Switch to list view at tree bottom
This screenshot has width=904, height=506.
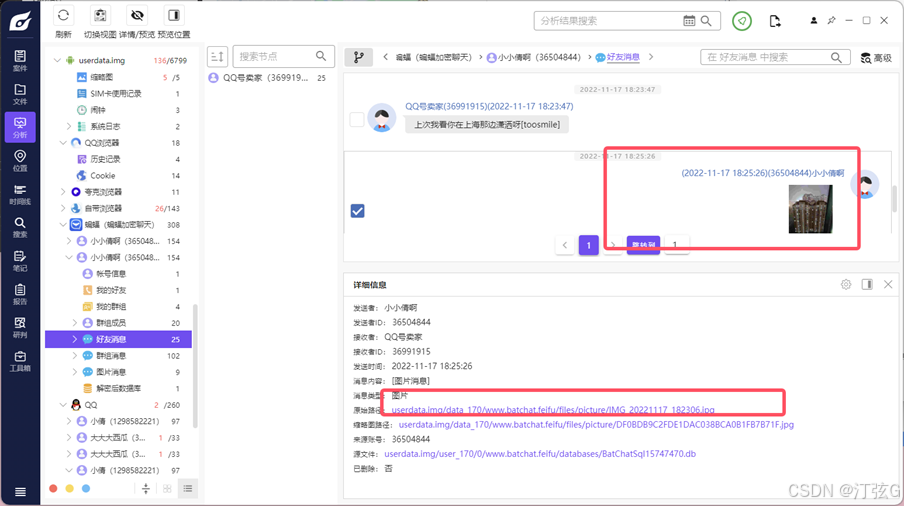pos(188,489)
